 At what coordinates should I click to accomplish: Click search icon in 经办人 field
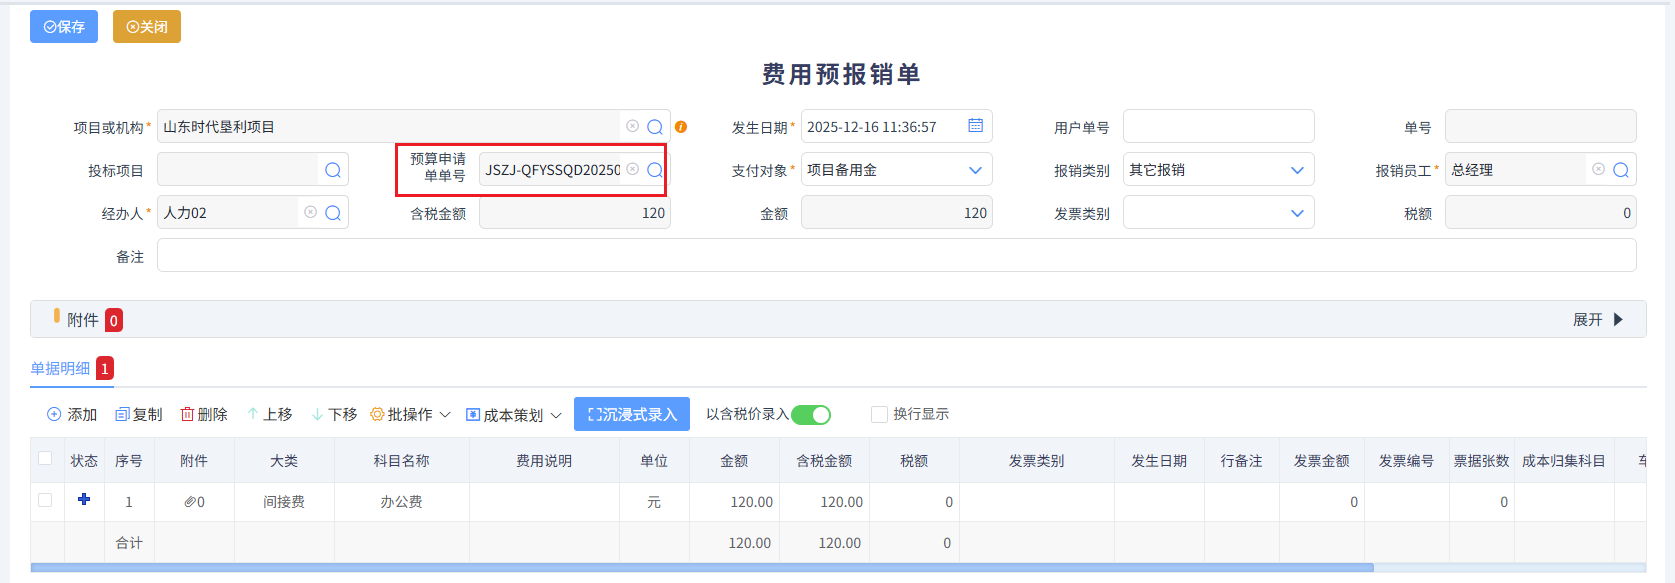pyautogui.click(x=333, y=213)
